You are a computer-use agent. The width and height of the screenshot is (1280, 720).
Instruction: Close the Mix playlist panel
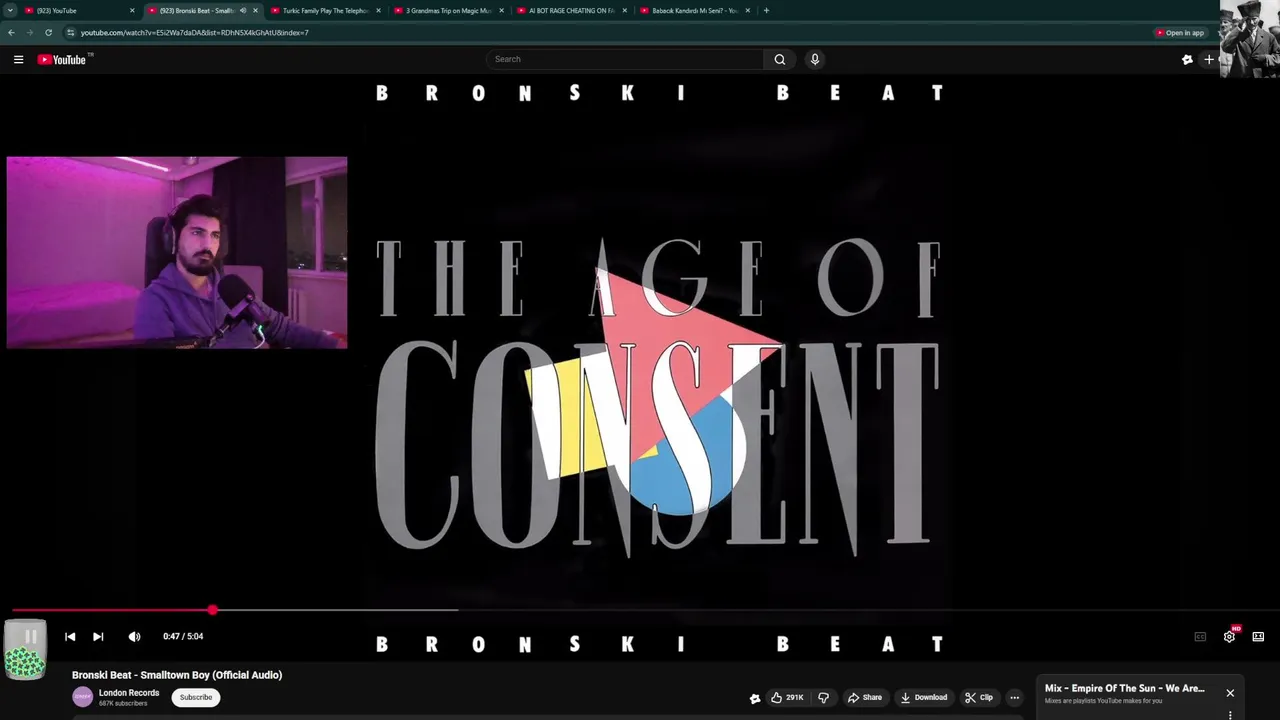[x=1230, y=693]
